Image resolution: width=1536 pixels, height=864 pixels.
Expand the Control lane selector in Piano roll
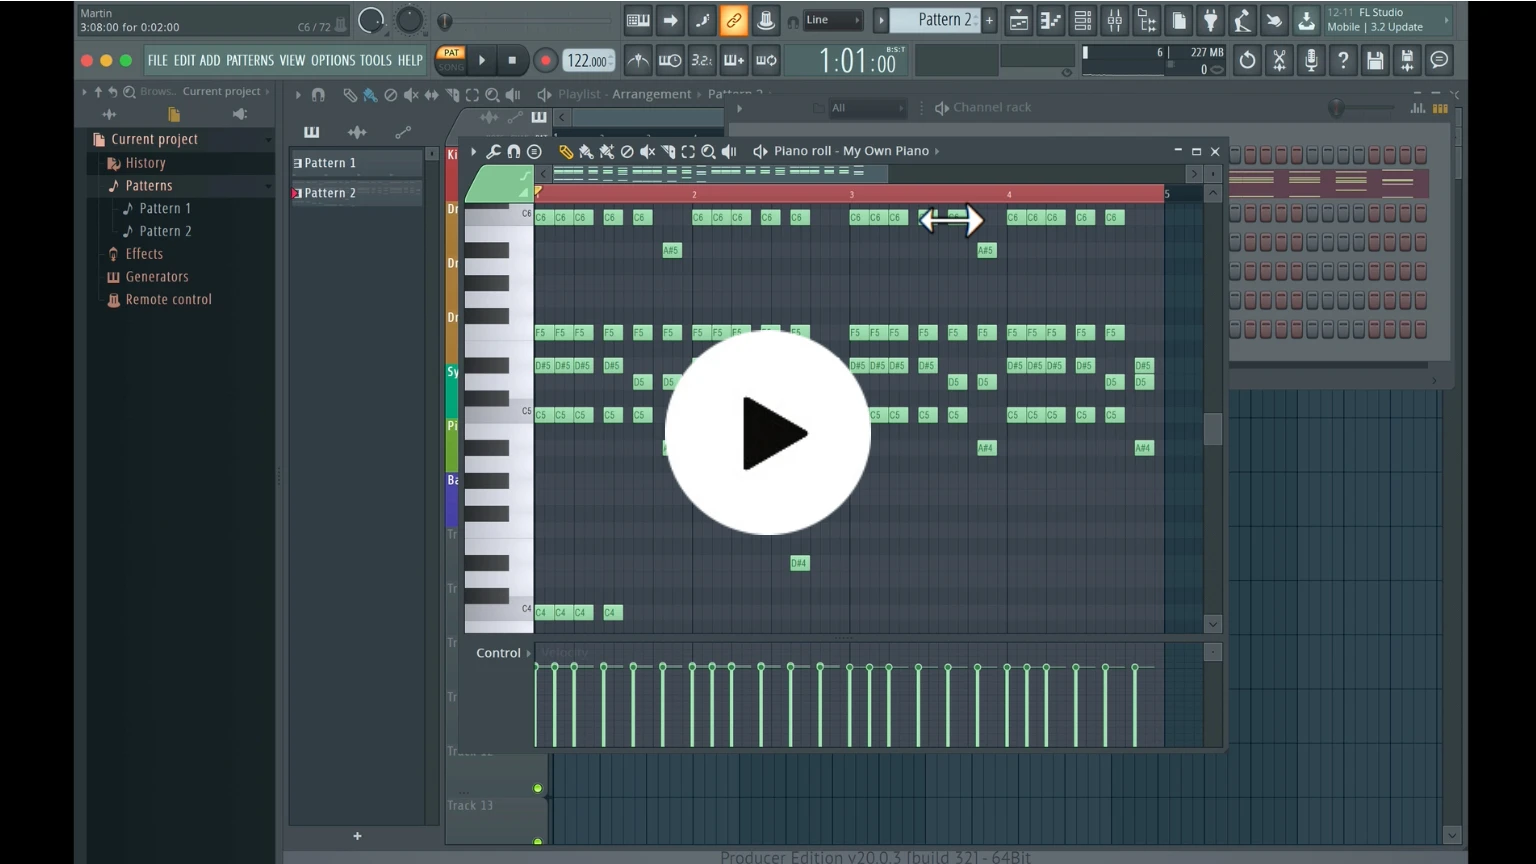pos(503,653)
